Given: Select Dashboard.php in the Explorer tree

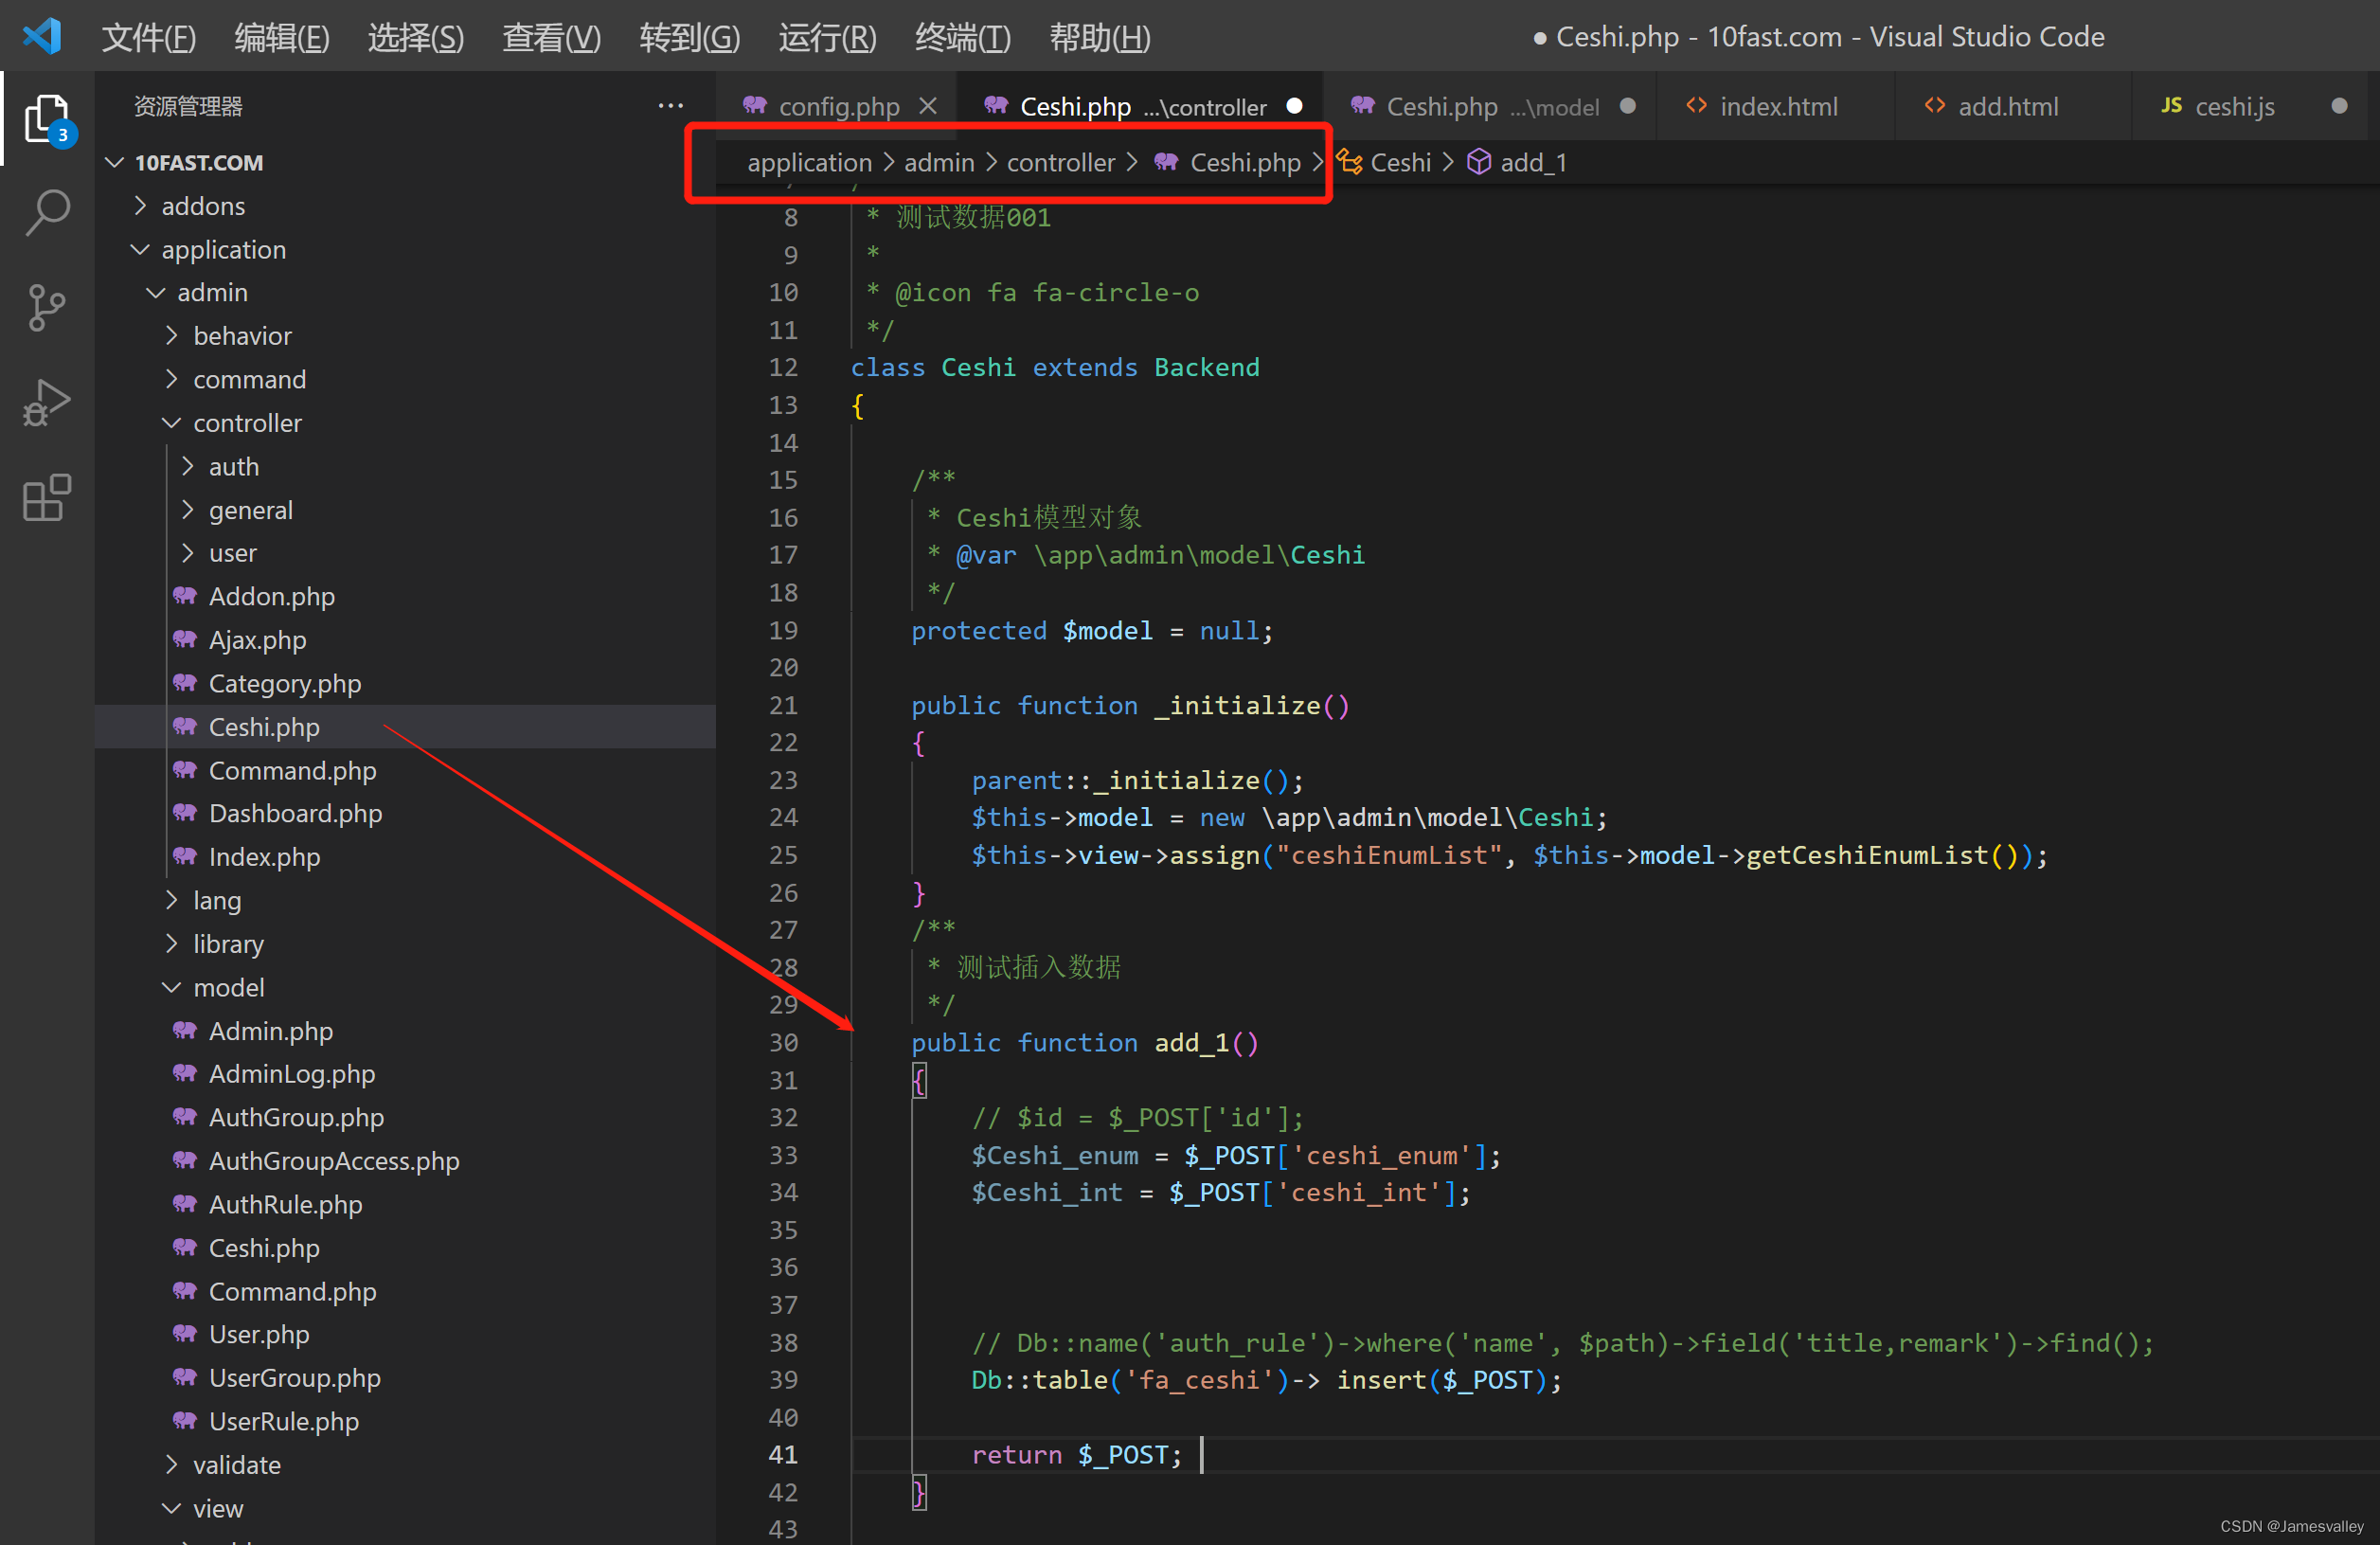Looking at the screenshot, I should (295, 813).
